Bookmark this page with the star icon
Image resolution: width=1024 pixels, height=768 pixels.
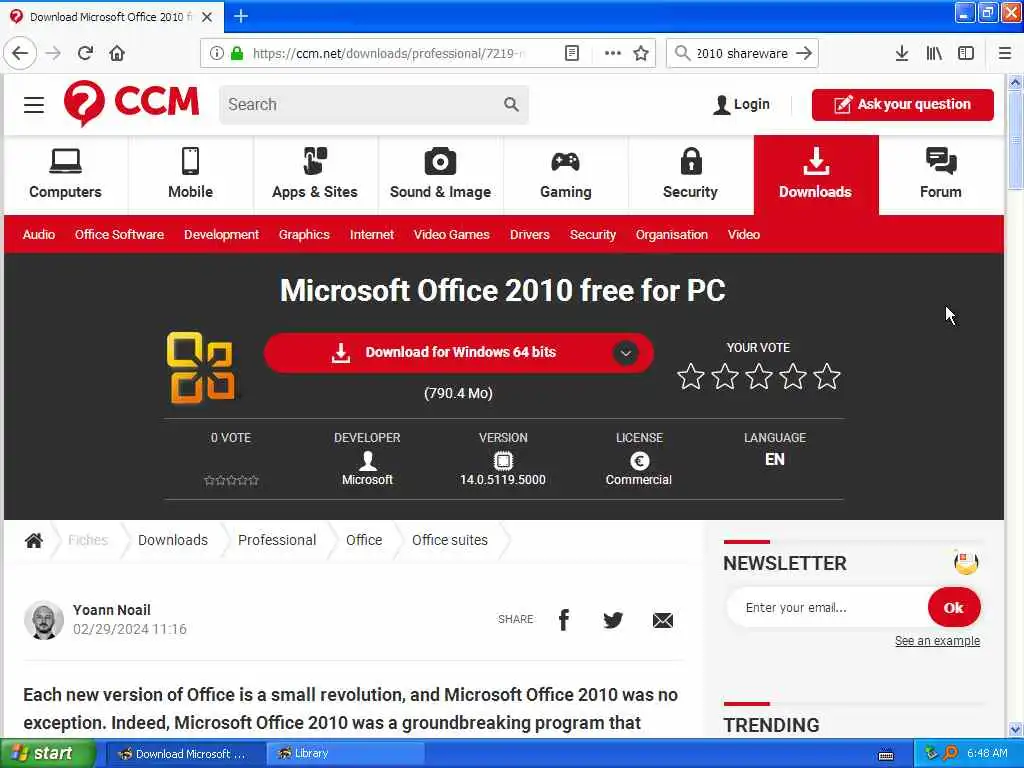pyautogui.click(x=641, y=53)
